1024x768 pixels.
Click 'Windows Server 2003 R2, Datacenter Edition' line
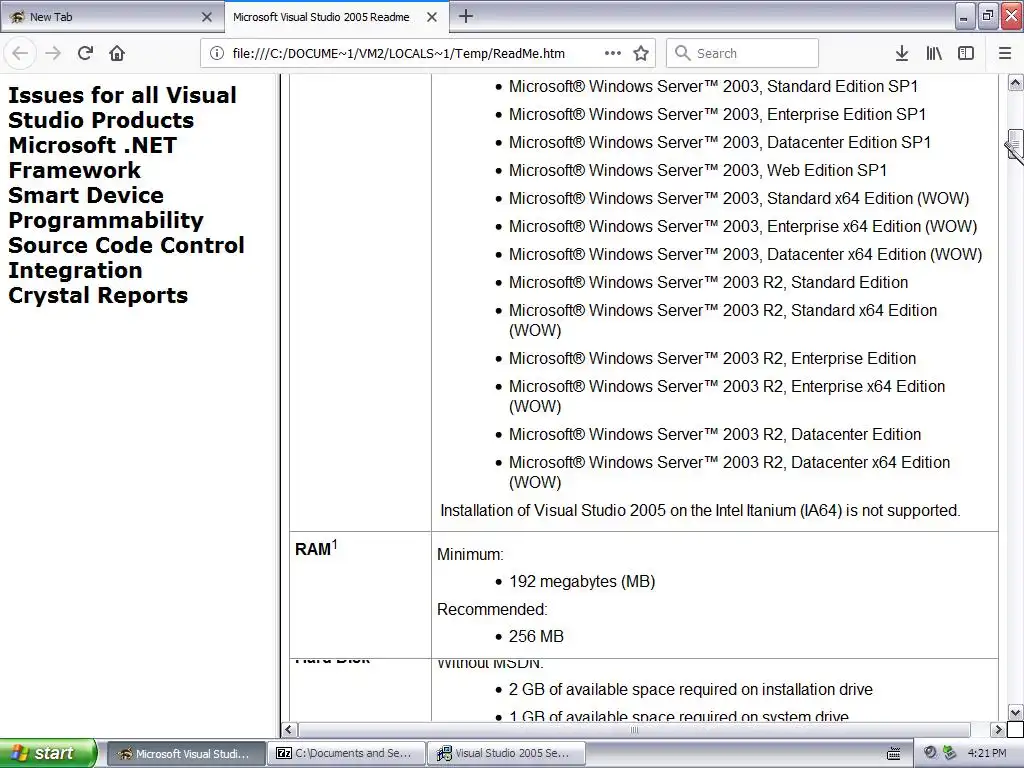[x=714, y=434]
